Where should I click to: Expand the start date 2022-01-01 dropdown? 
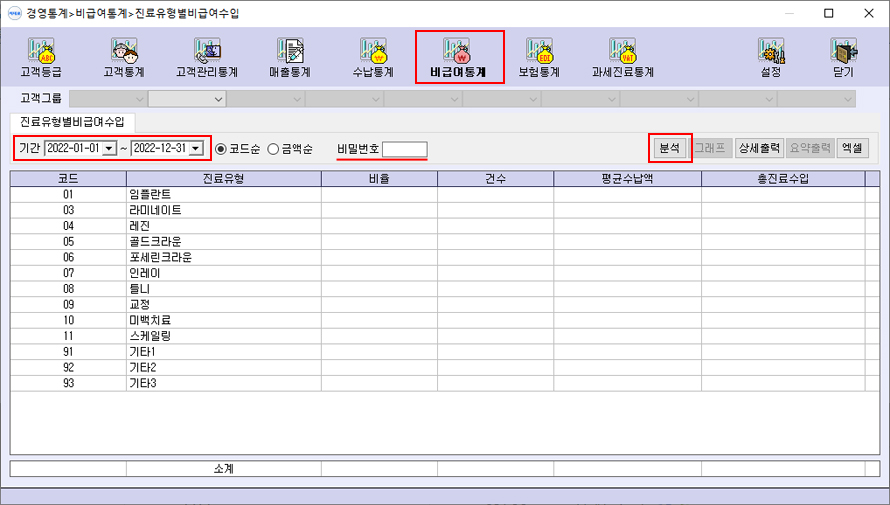(x=109, y=148)
